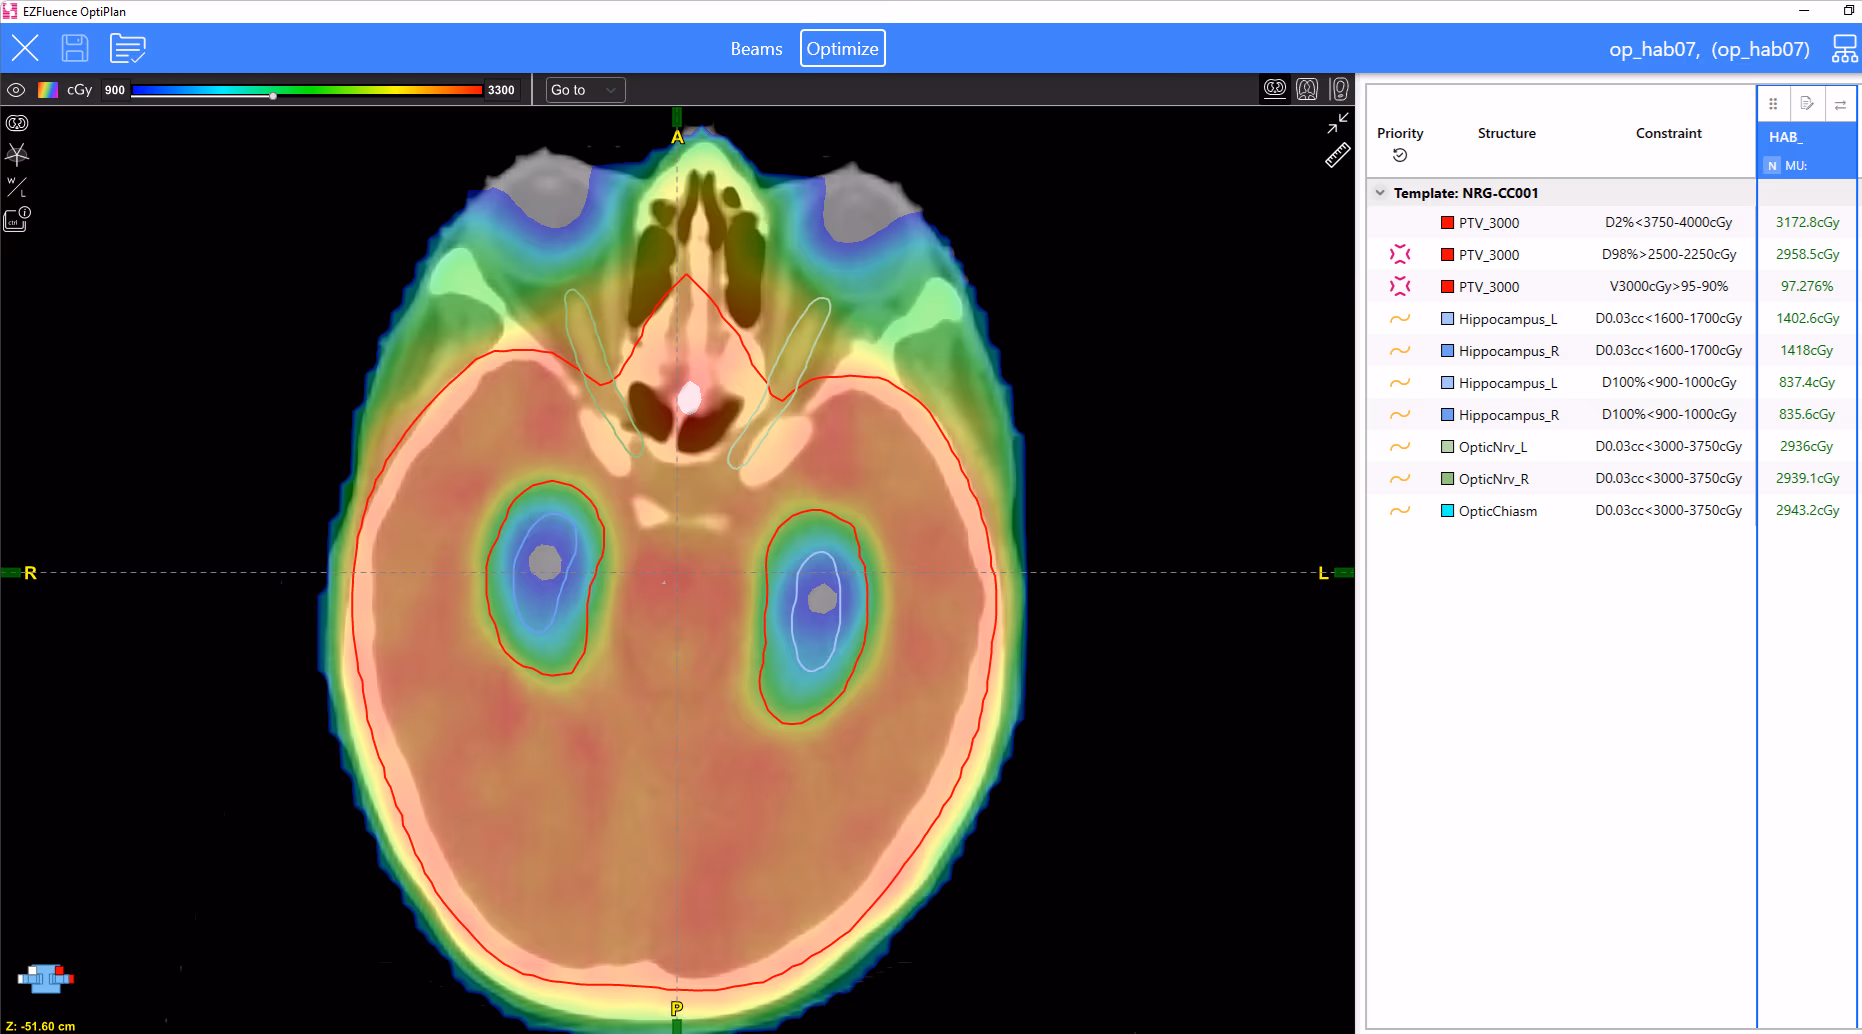Click the minimum dose field showing 900

pyautogui.click(x=115, y=90)
